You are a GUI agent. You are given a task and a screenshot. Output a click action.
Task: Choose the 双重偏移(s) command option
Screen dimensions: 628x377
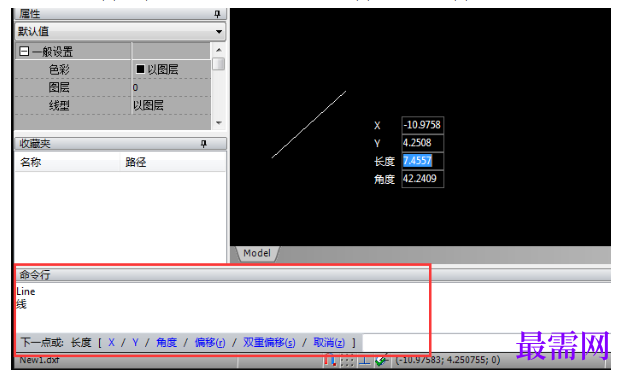click(269, 343)
